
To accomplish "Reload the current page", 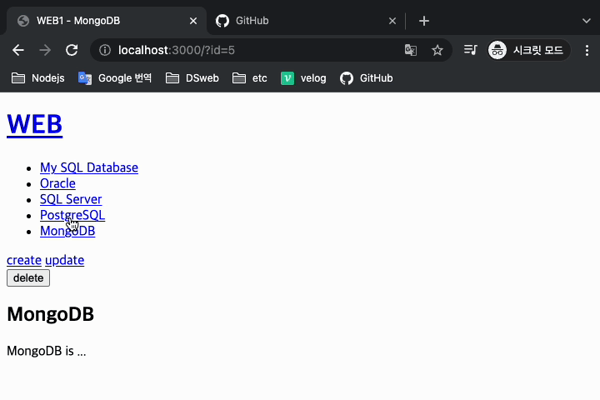I will (72, 50).
